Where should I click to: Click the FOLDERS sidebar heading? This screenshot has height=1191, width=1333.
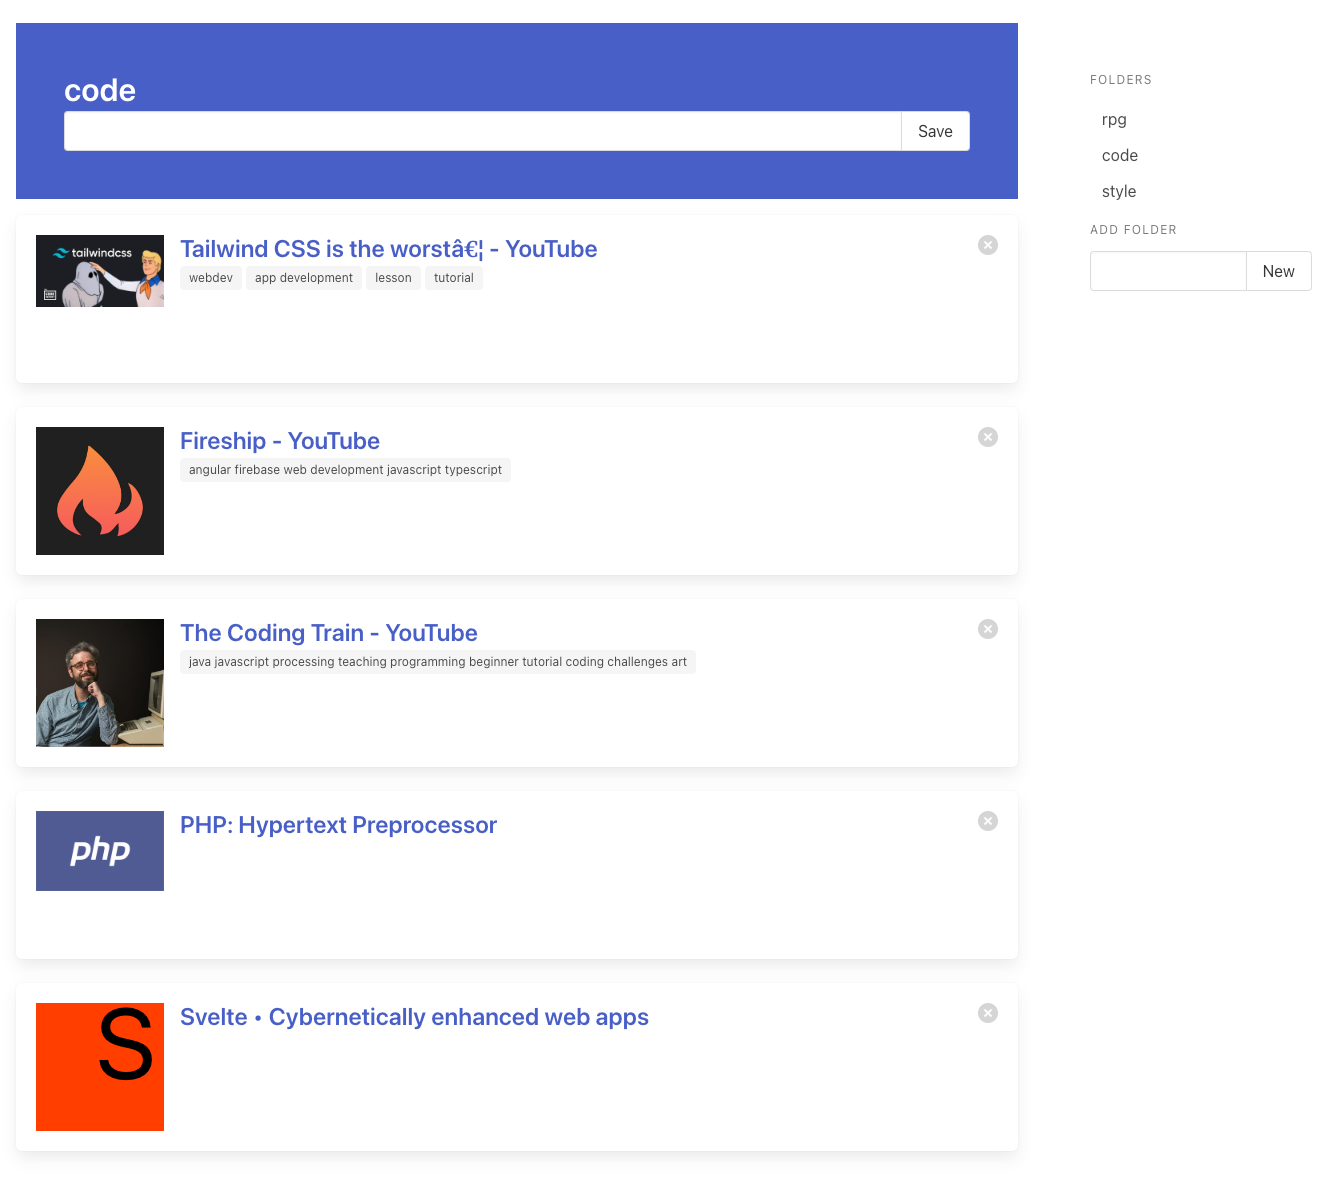click(x=1121, y=80)
